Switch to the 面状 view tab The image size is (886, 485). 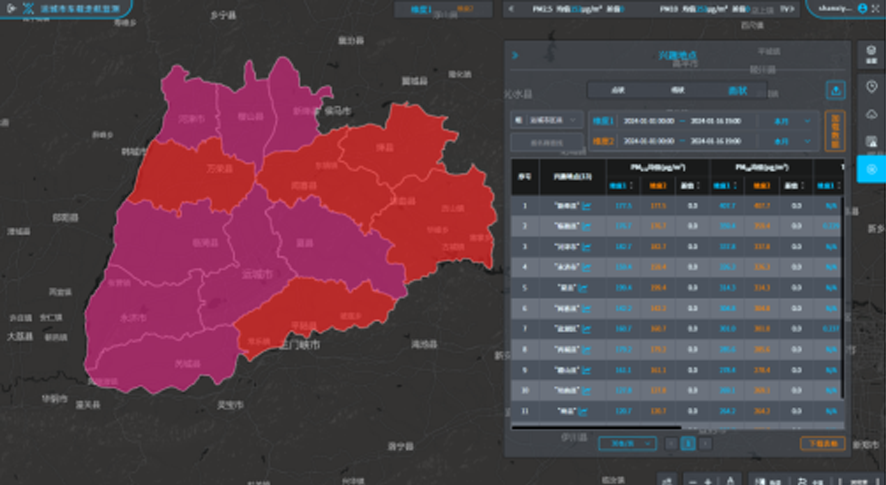737,90
